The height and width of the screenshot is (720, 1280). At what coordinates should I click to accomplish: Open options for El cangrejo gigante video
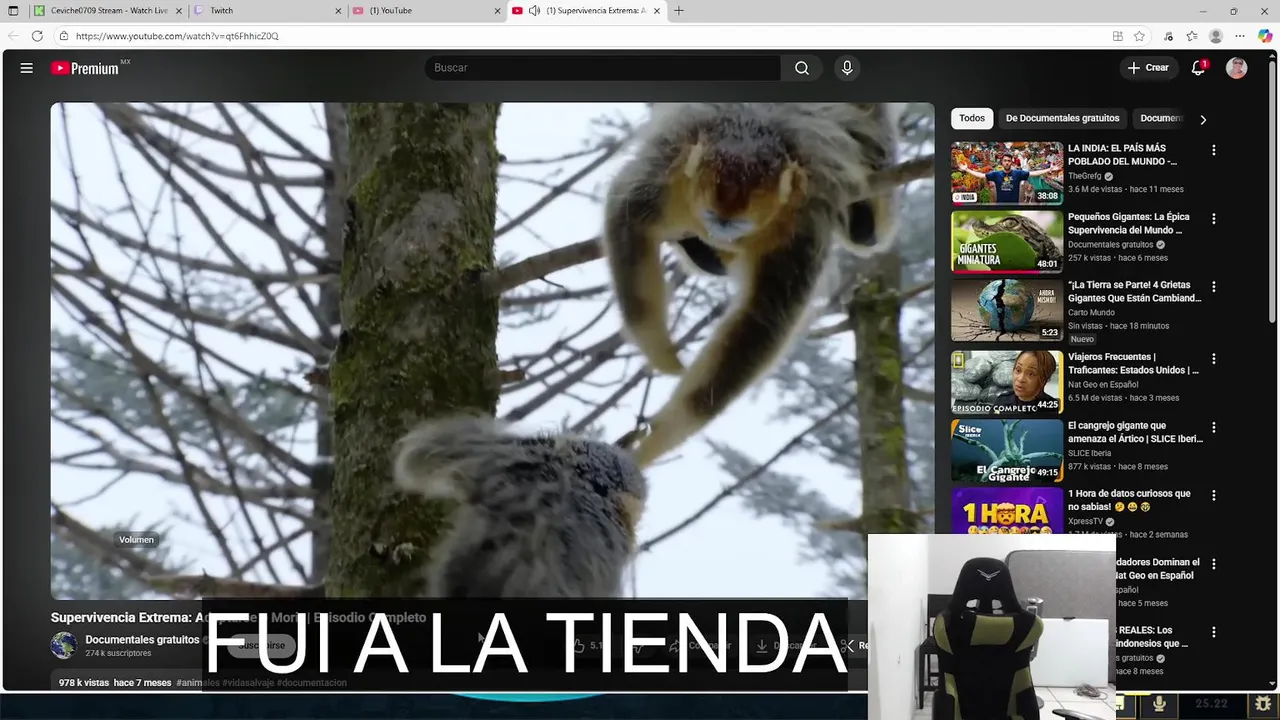(x=1214, y=427)
